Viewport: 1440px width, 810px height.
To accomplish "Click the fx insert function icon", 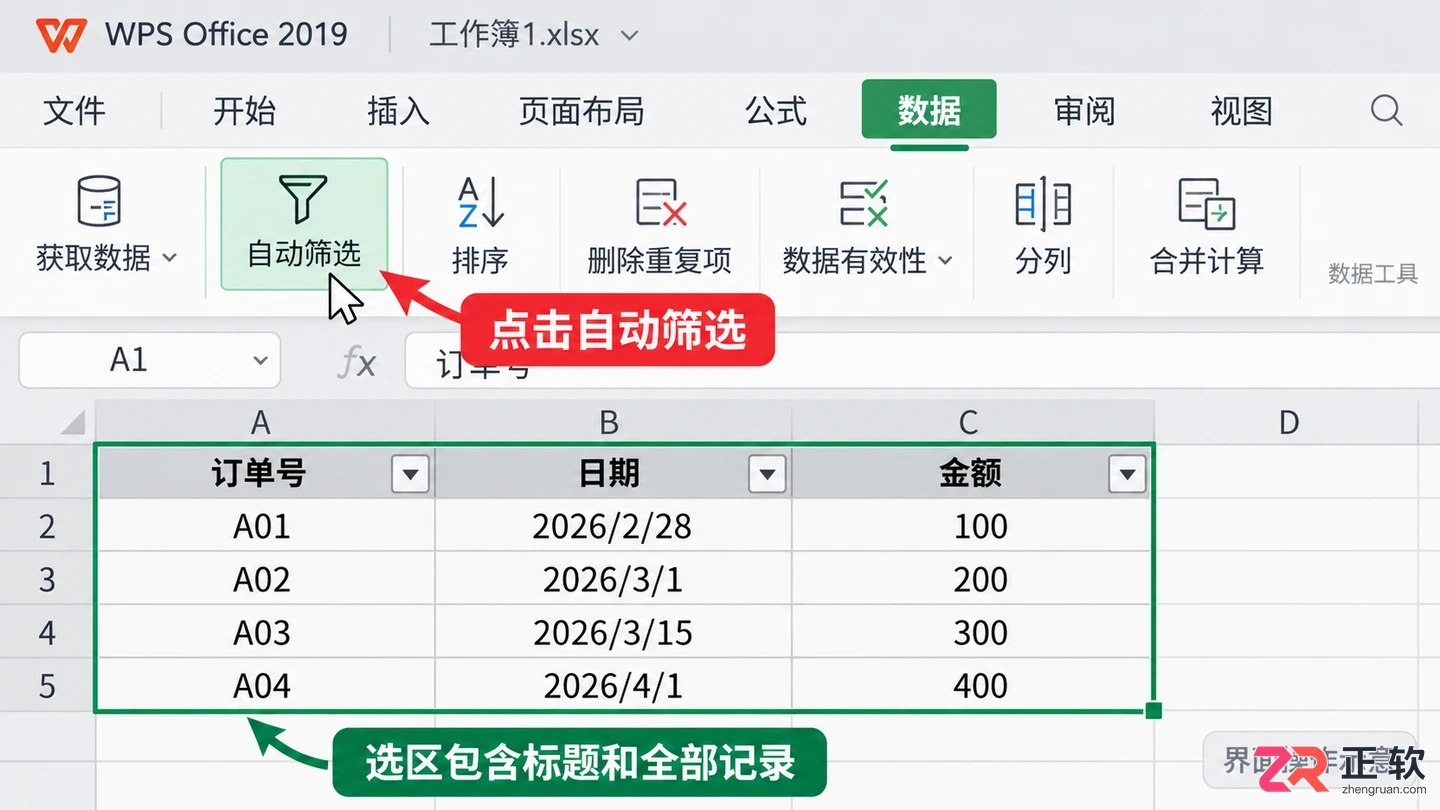I will point(357,362).
